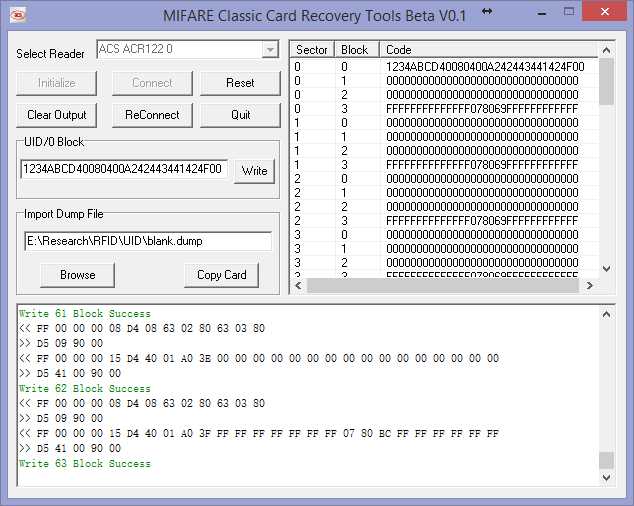Click the Reset button
The image size is (634, 506).
point(240,83)
